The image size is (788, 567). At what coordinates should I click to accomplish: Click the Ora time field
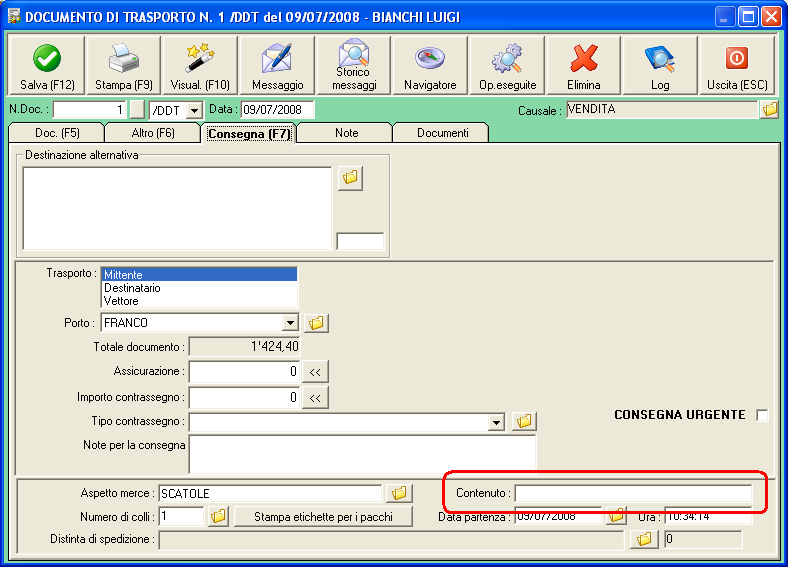click(x=709, y=516)
